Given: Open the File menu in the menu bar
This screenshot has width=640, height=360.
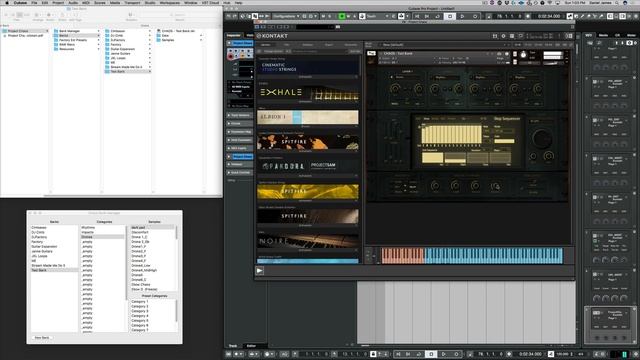Looking at the screenshot, I should (x=34, y=2).
